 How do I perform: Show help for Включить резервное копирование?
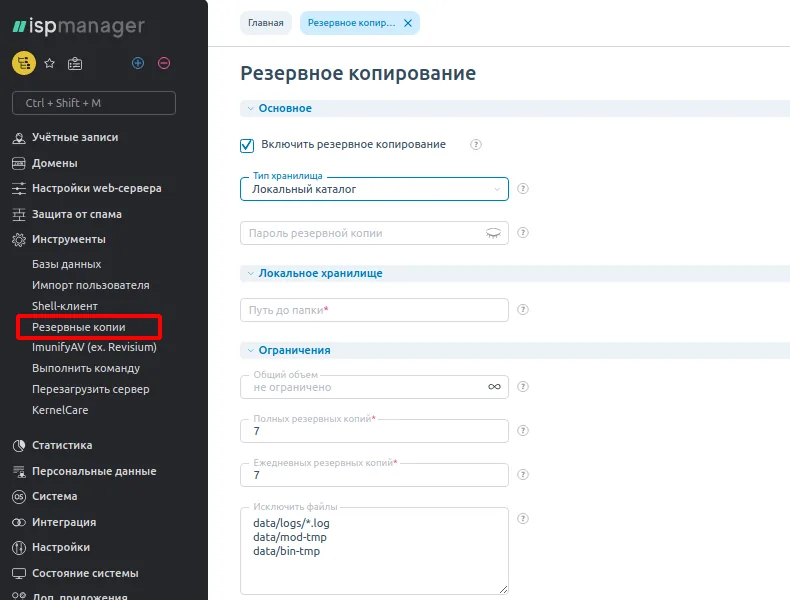coord(476,145)
